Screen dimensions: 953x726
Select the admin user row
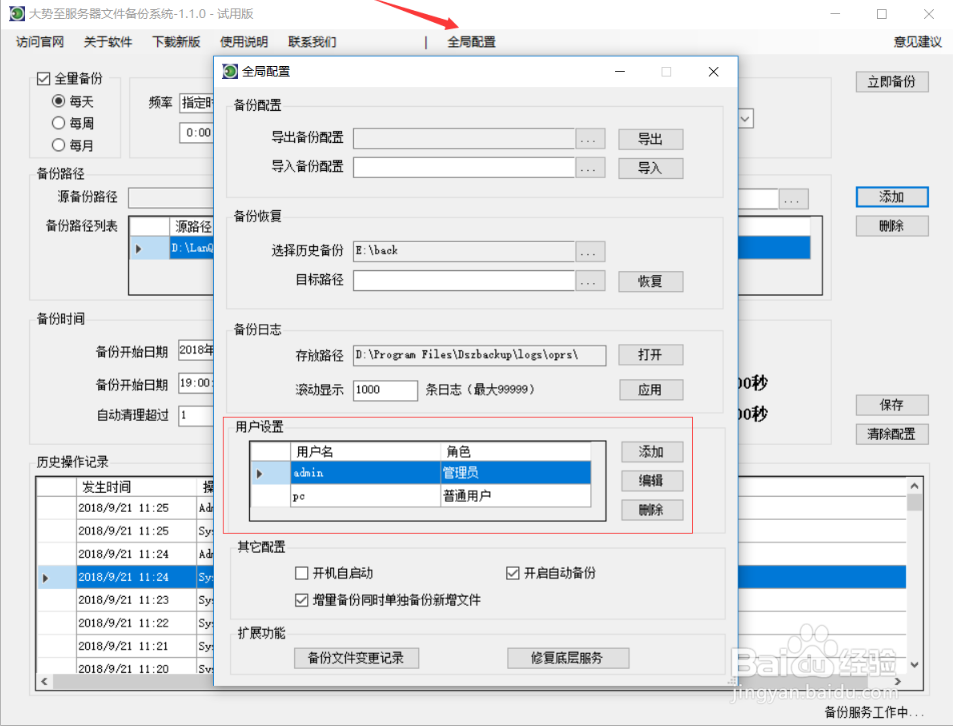pyautogui.click(x=421, y=473)
